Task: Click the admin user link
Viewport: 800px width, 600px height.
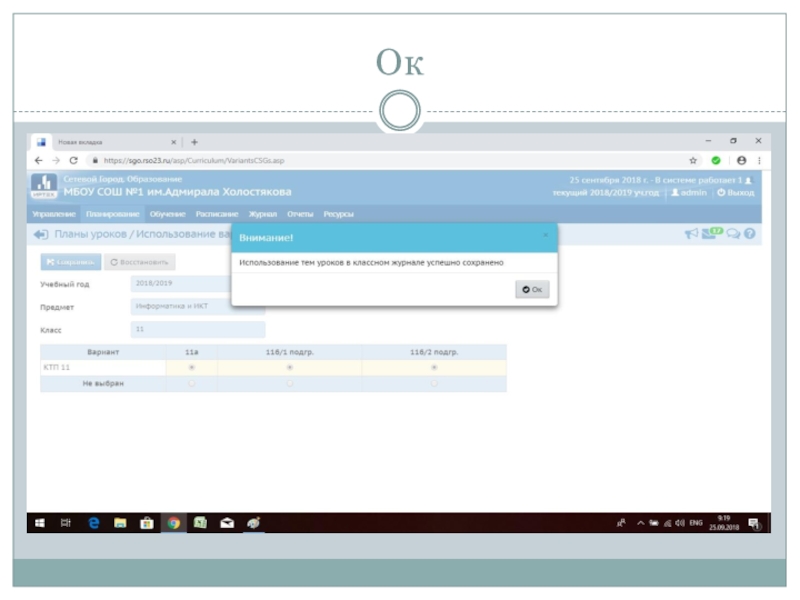Action: click(x=689, y=192)
